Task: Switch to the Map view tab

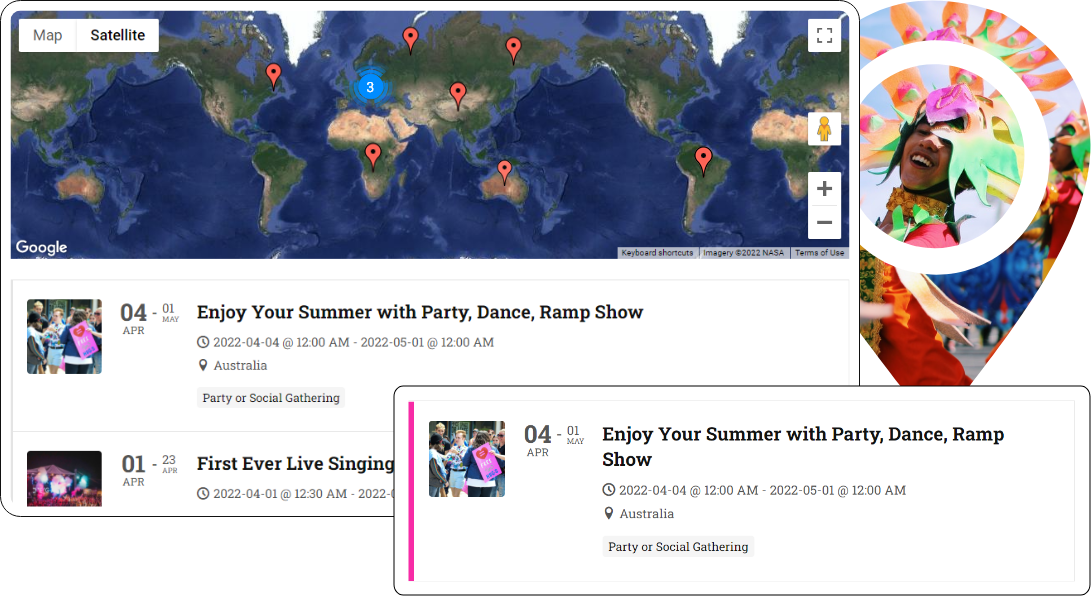Action: pyautogui.click(x=48, y=35)
